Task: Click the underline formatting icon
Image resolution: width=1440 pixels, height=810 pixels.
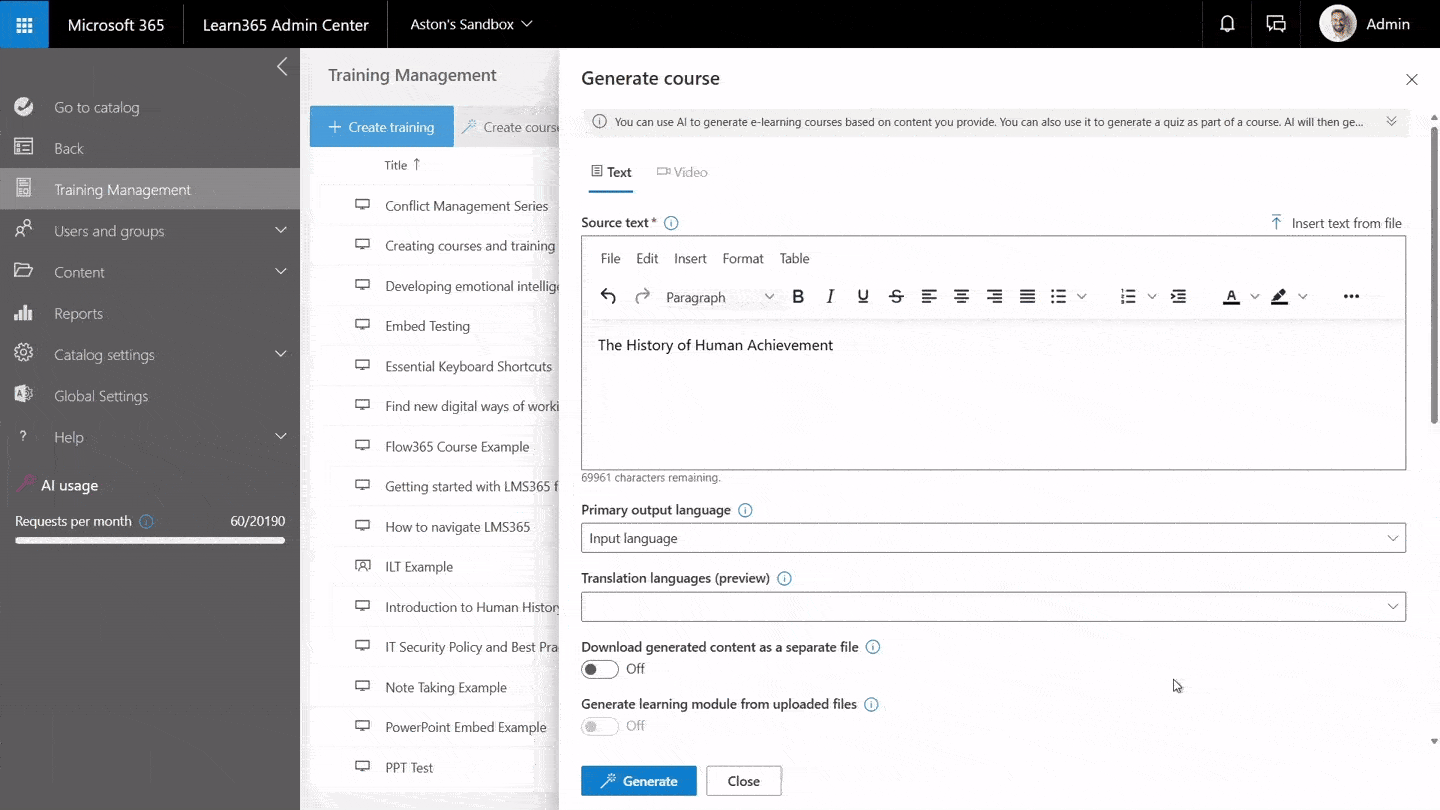Action: click(862, 296)
